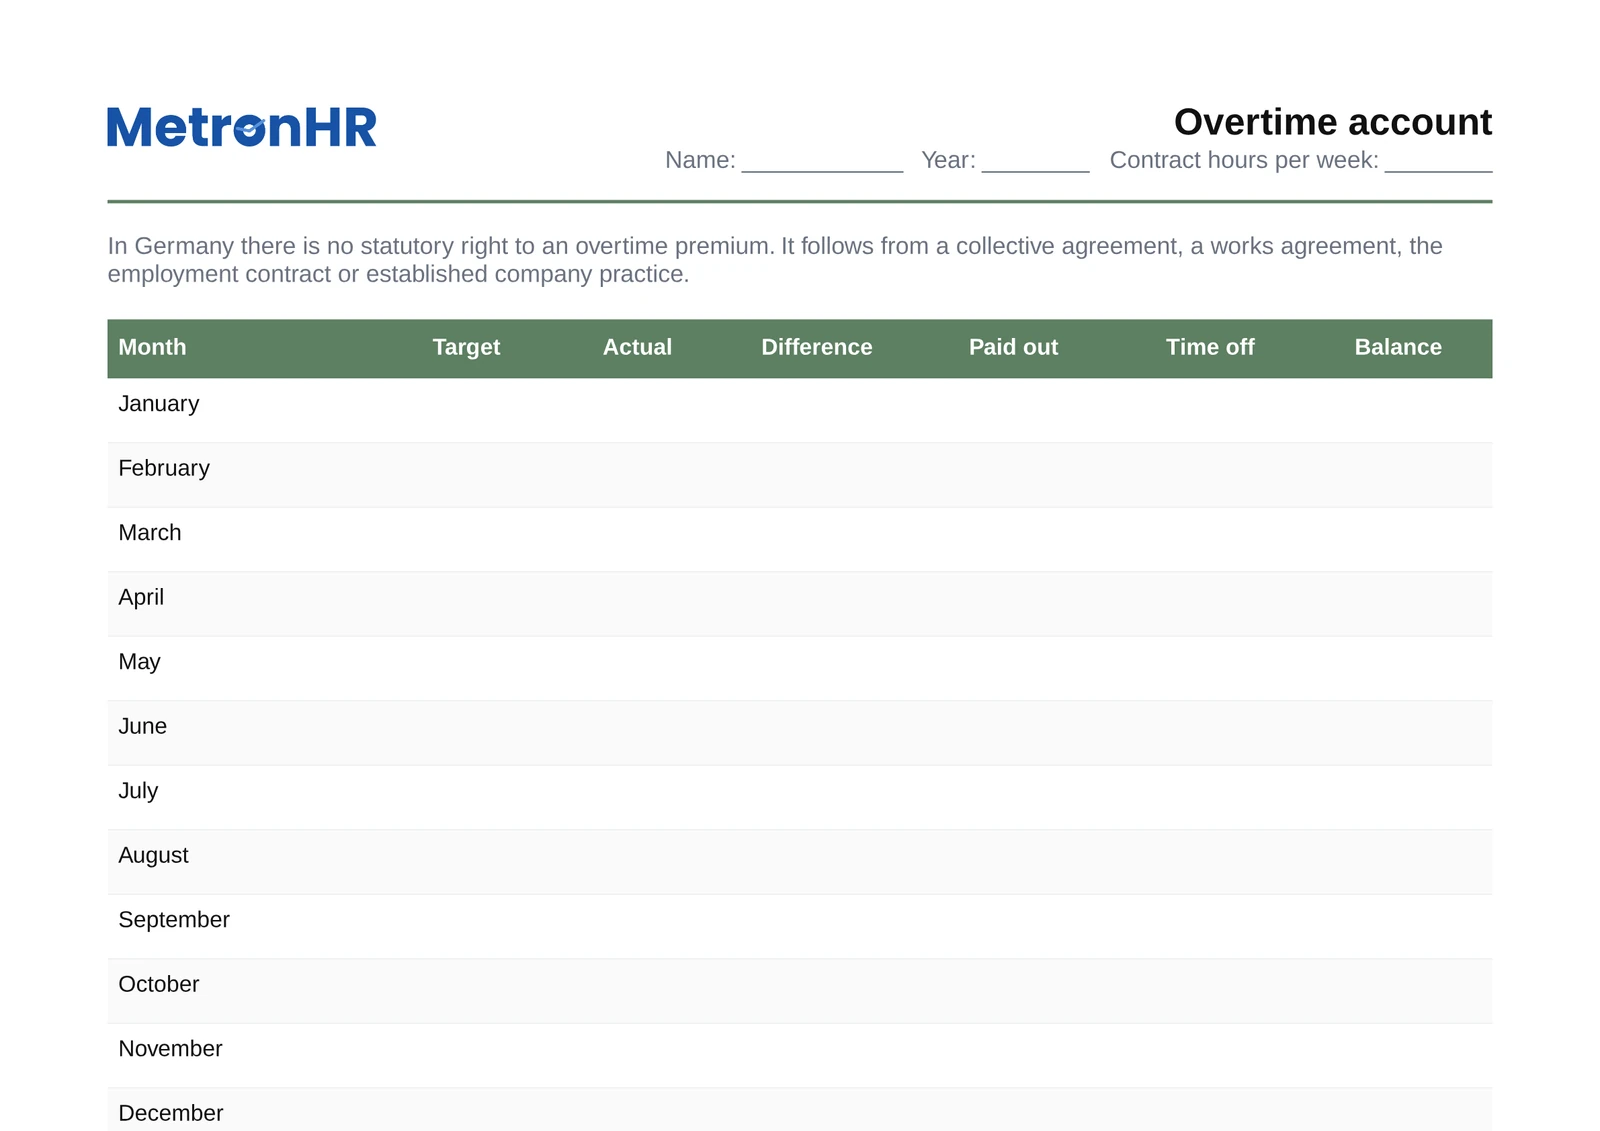Click the Contract hours per week blank
Screen dimensions: 1600x1131
point(1438,162)
